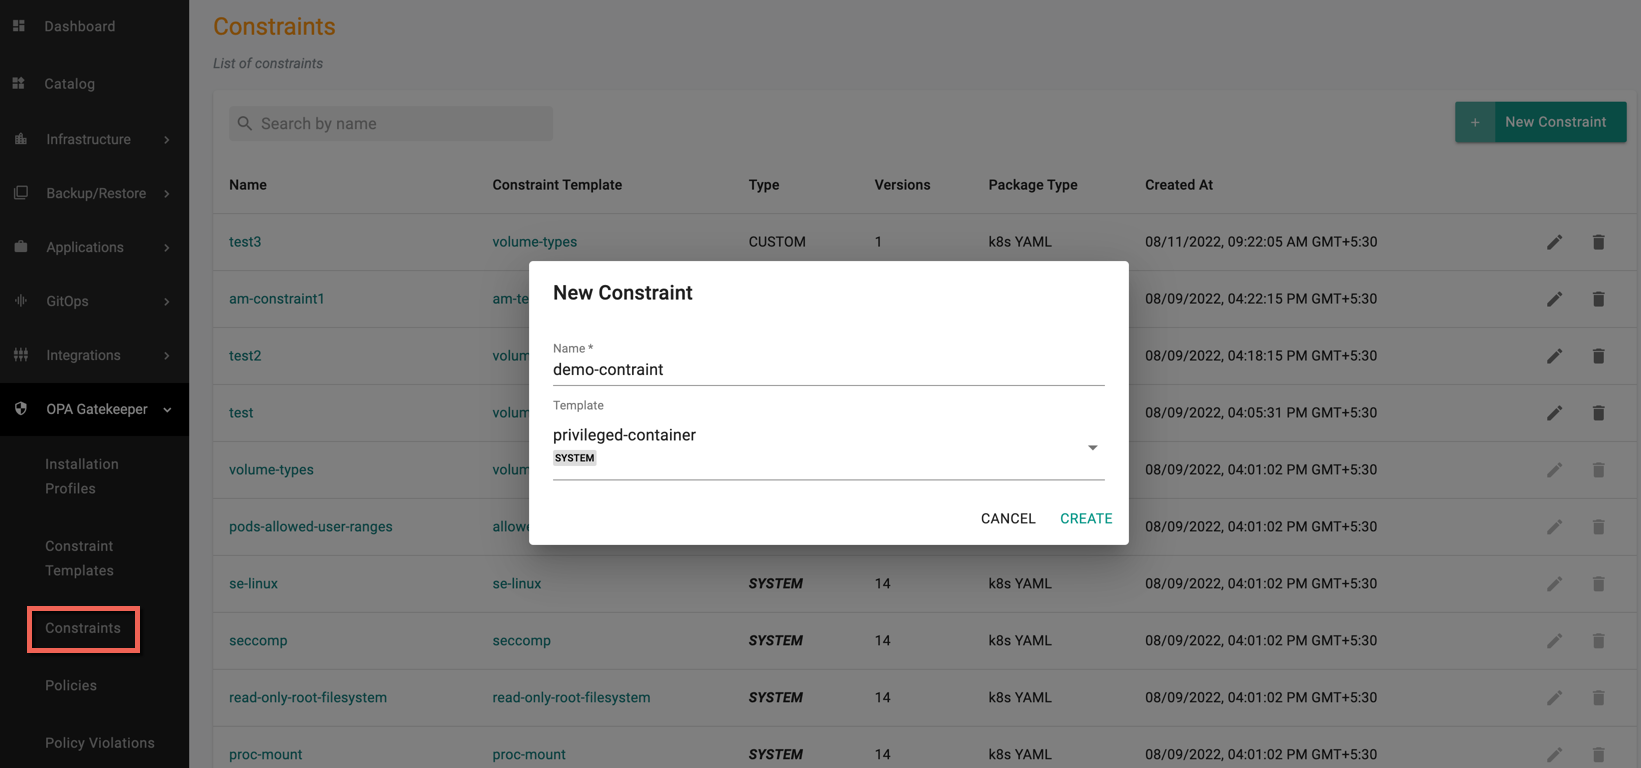Delete the test3 constraint via trash icon
This screenshot has width=1641, height=768.
point(1598,242)
